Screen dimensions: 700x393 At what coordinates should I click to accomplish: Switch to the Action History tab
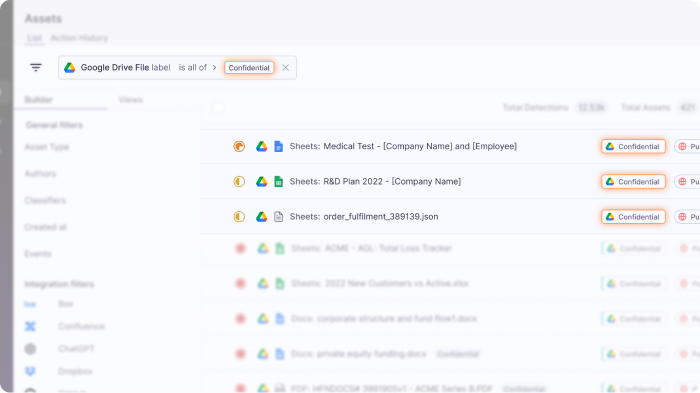(x=79, y=38)
